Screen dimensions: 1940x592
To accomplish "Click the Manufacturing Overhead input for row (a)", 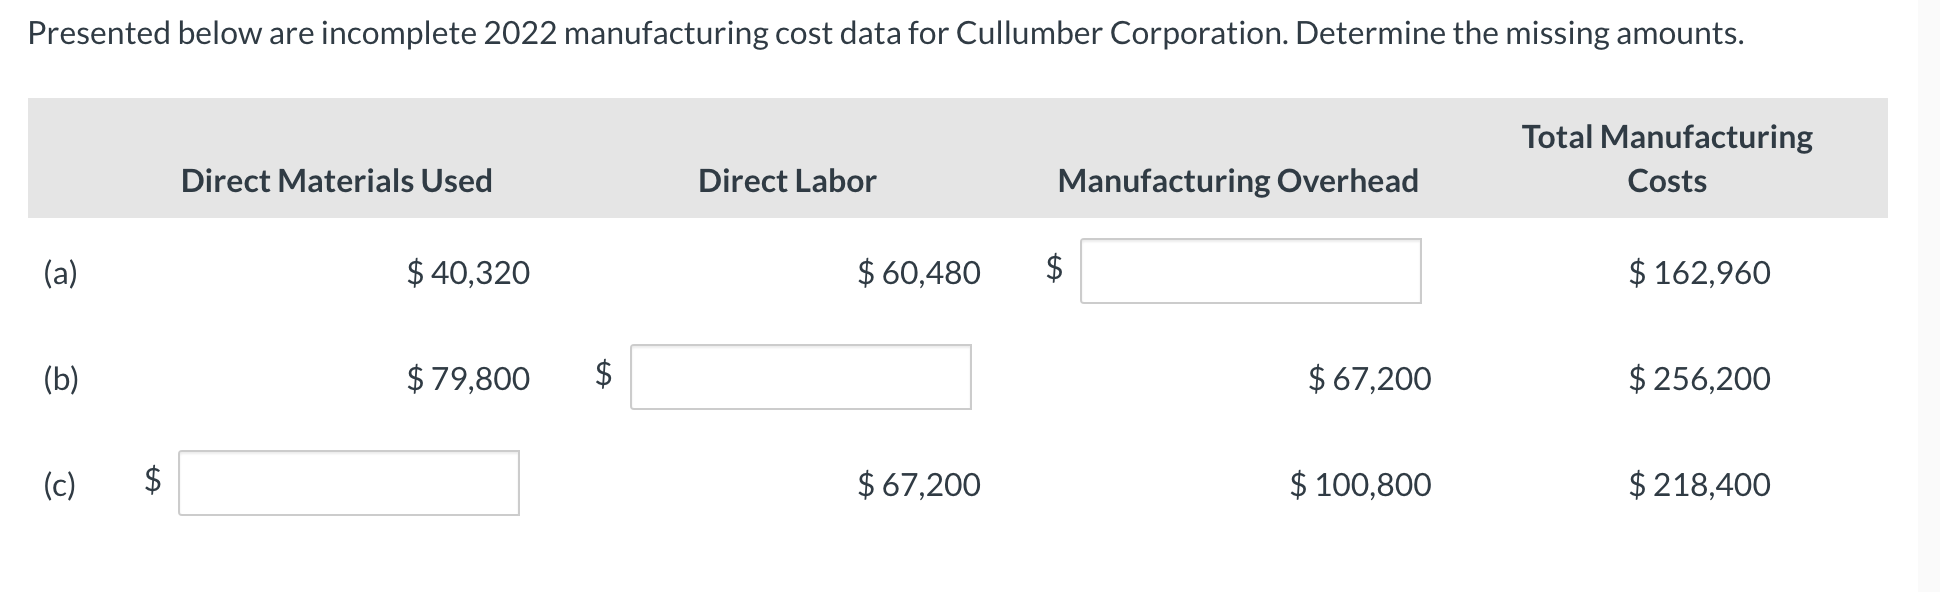I will 1250,268.
